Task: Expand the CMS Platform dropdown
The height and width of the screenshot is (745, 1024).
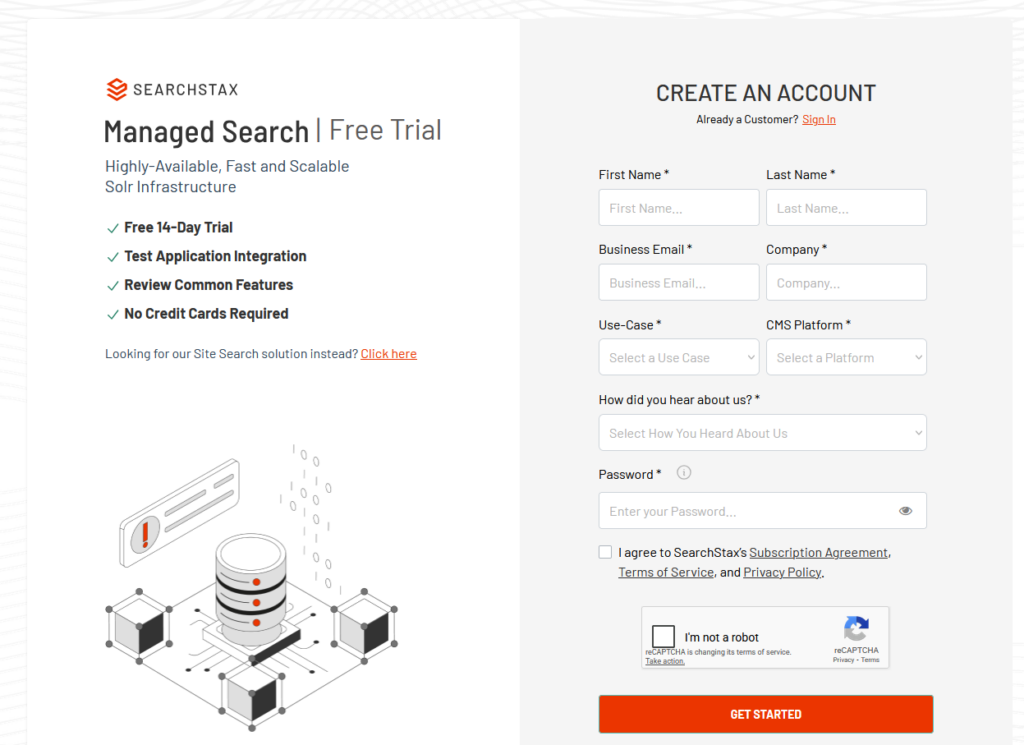Action: pos(846,358)
